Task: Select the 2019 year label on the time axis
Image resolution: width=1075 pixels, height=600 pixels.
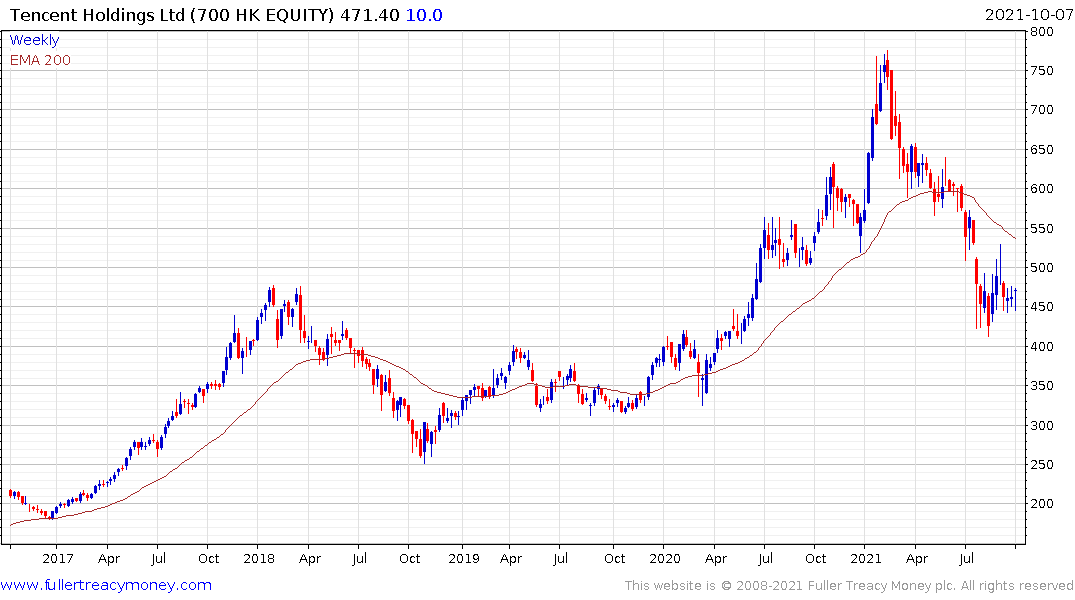Action: pyautogui.click(x=463, y=558)
